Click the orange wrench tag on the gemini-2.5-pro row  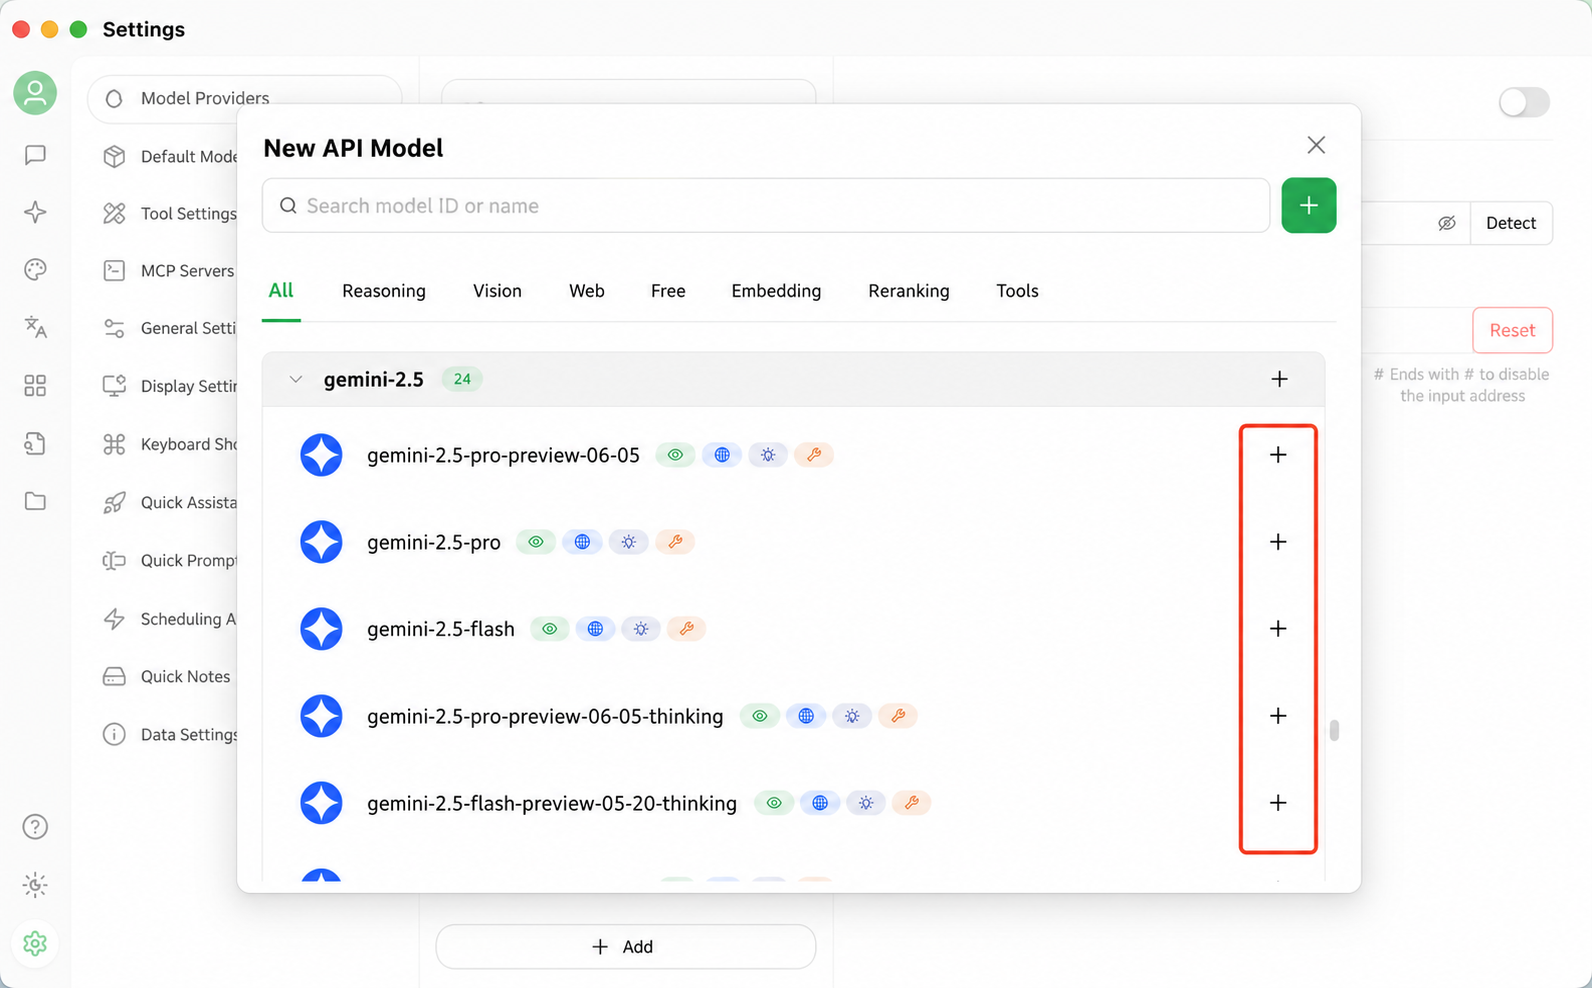675,542
